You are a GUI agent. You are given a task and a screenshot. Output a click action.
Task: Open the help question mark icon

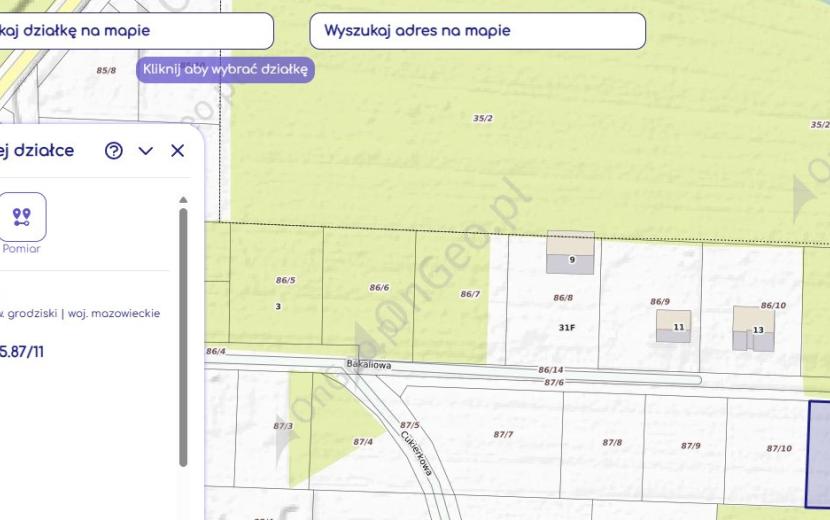point(114,151)
